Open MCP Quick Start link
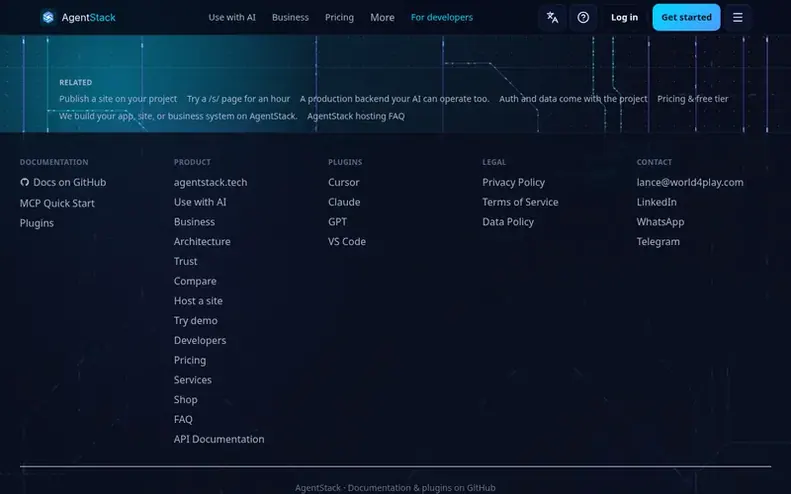 pyautogui.click(x=57, y=203)
